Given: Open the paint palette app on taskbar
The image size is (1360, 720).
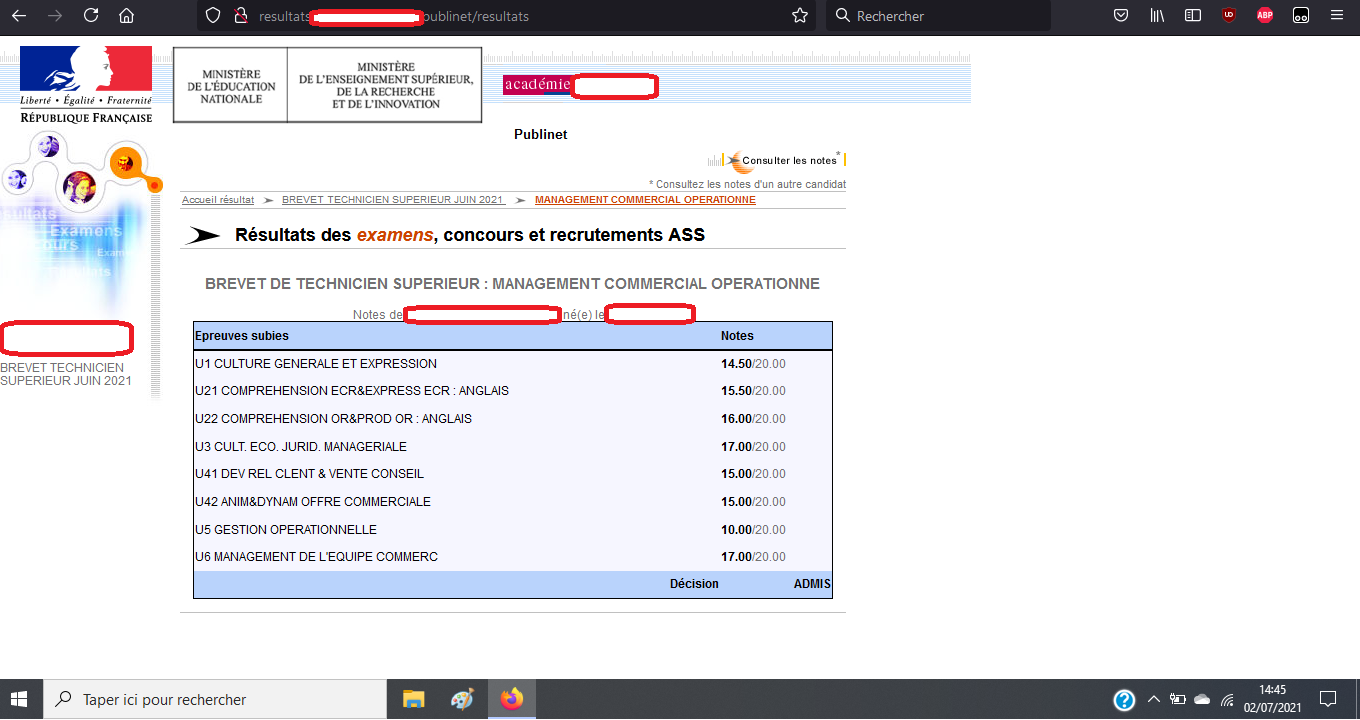Looking at the screenshot, I should pyautogui.click(x=462, y=699).
